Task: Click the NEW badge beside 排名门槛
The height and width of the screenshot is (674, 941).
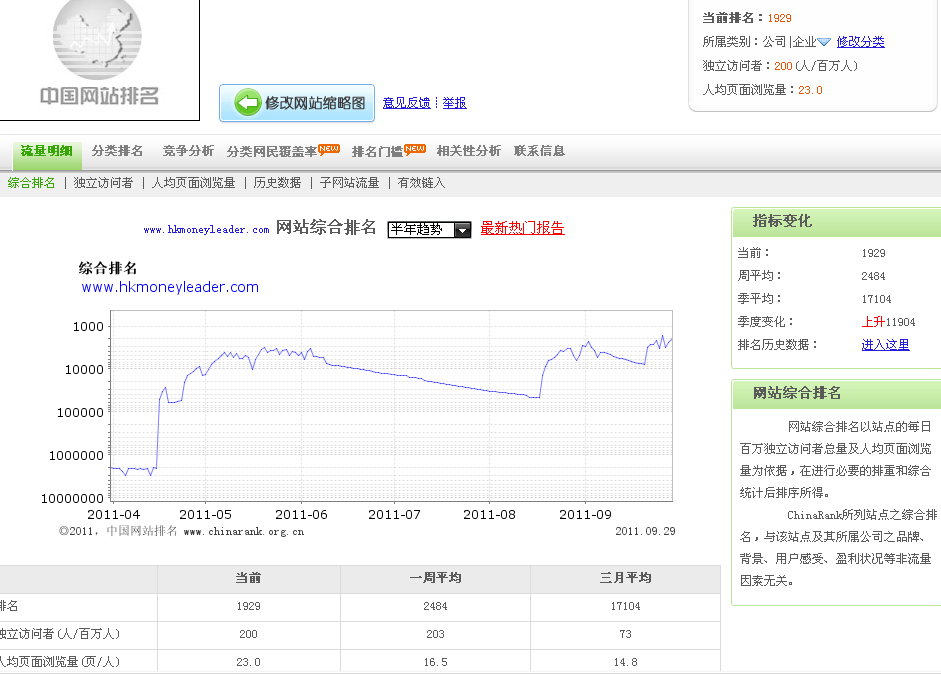Action: [415, 149]
